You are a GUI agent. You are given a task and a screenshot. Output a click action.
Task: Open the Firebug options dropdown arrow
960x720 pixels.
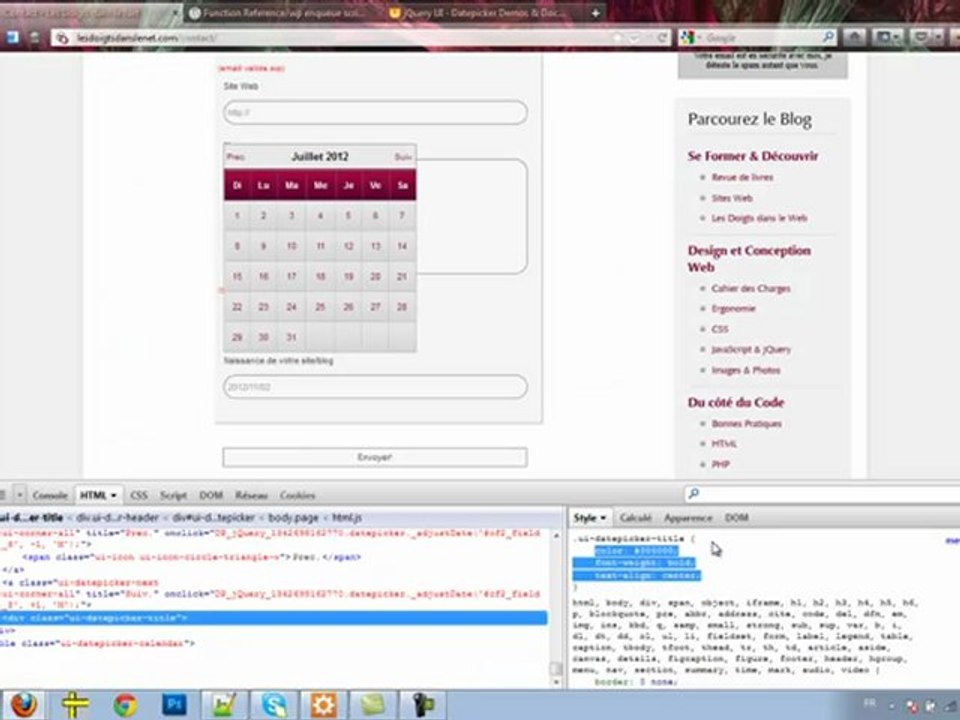[x=20, y=495]
